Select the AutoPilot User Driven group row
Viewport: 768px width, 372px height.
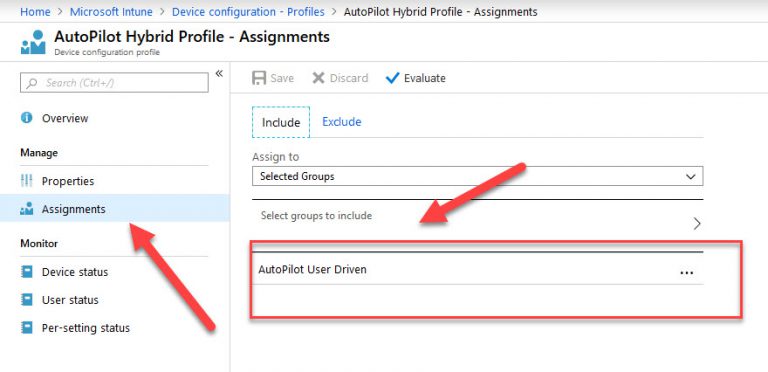click(x=478, y=269)
